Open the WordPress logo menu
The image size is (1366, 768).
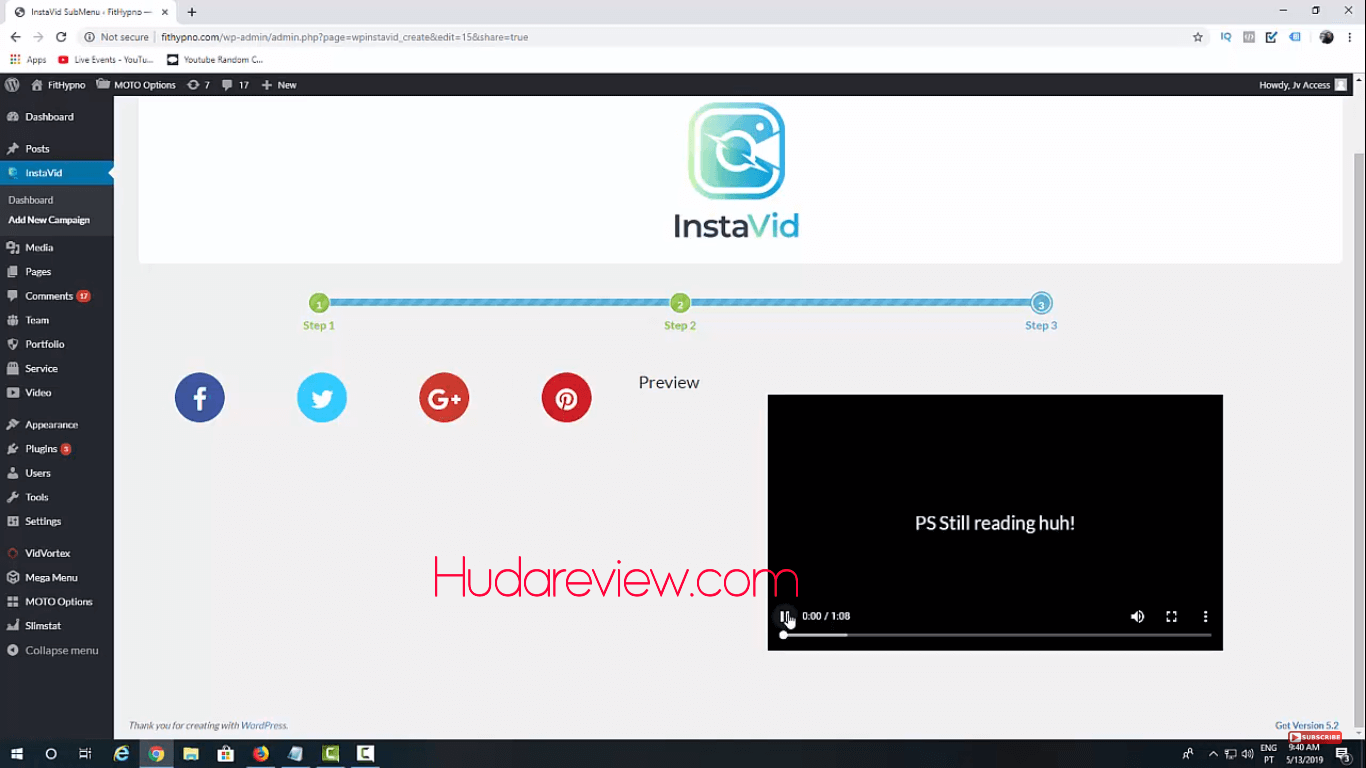(12, 85)
